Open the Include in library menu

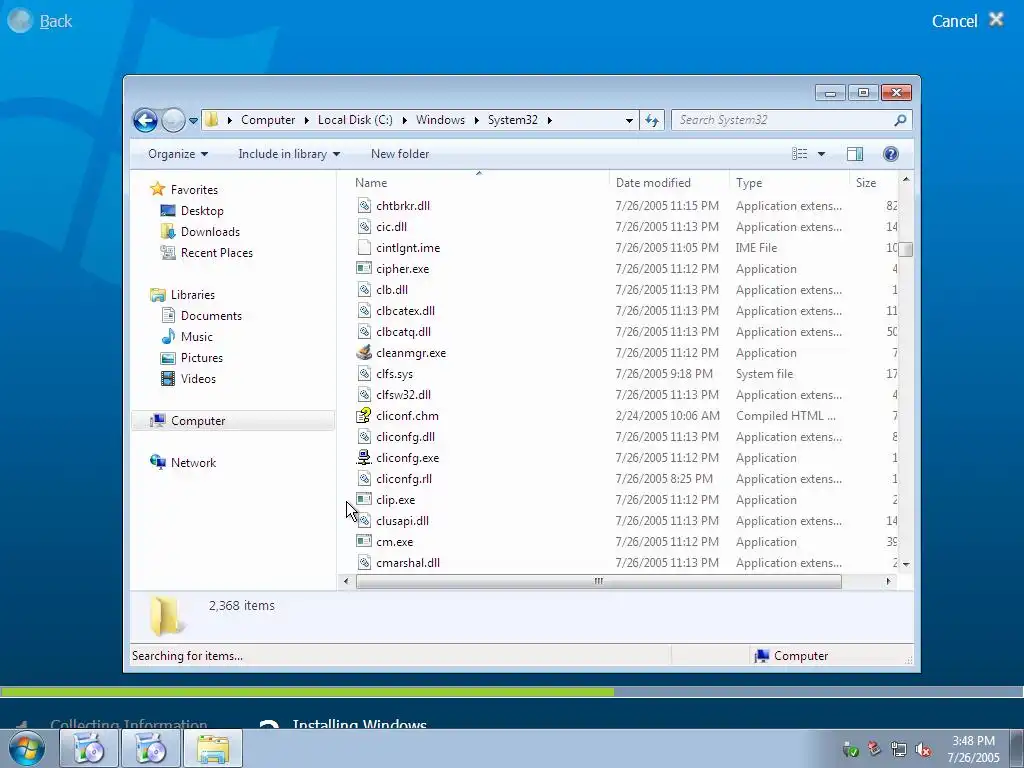[x=289, y=154]
